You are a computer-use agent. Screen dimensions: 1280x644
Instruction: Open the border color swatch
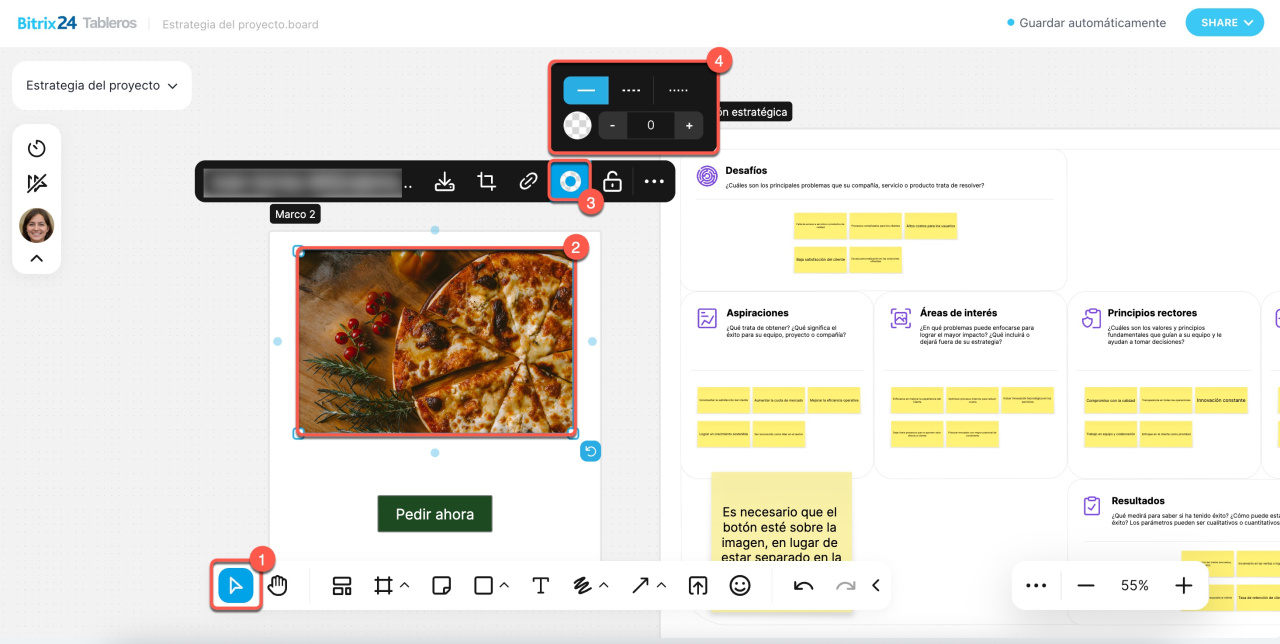click(578, 125)
